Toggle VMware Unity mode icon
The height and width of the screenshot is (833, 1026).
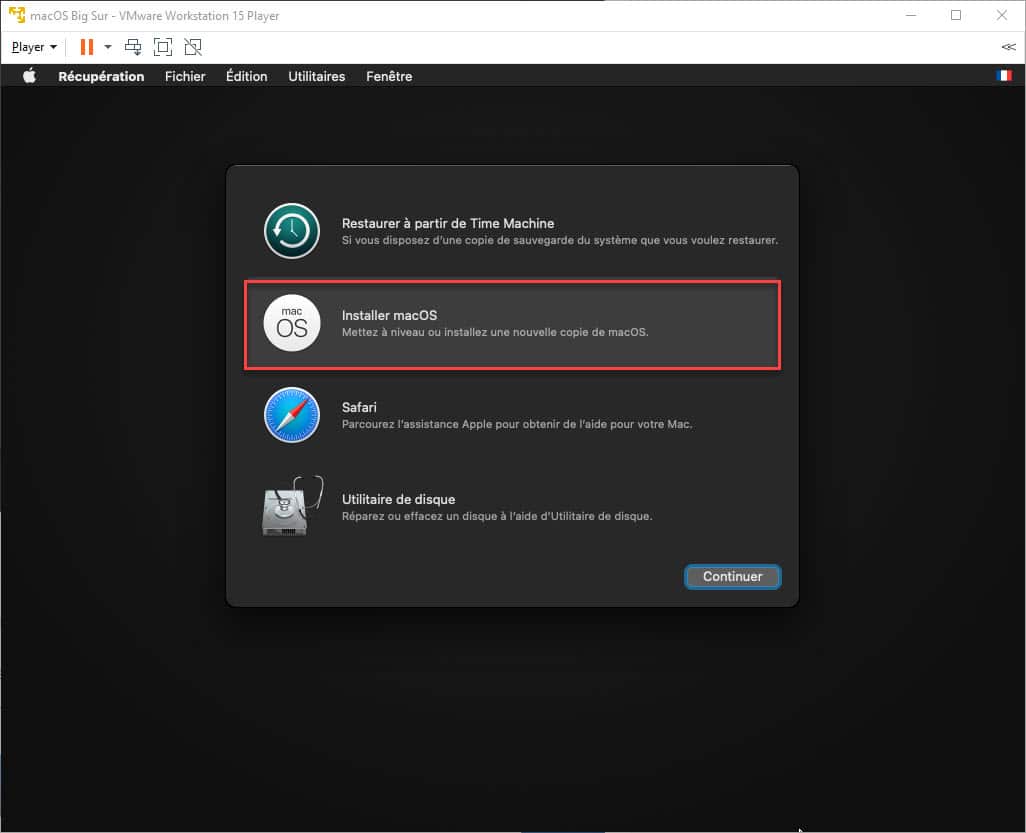tap(193, 47)
